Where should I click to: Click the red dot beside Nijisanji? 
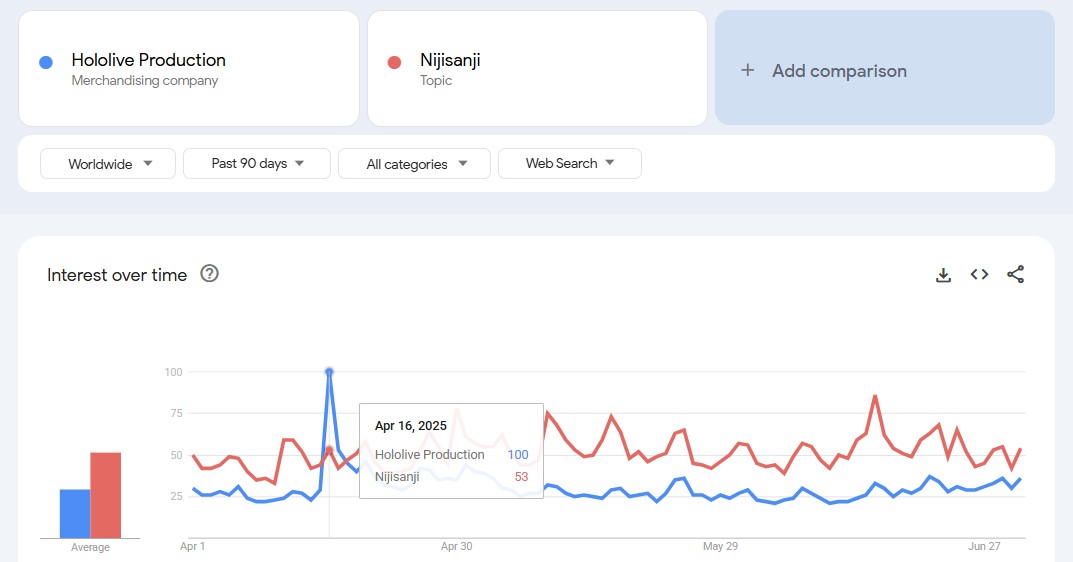click(394, 62)
